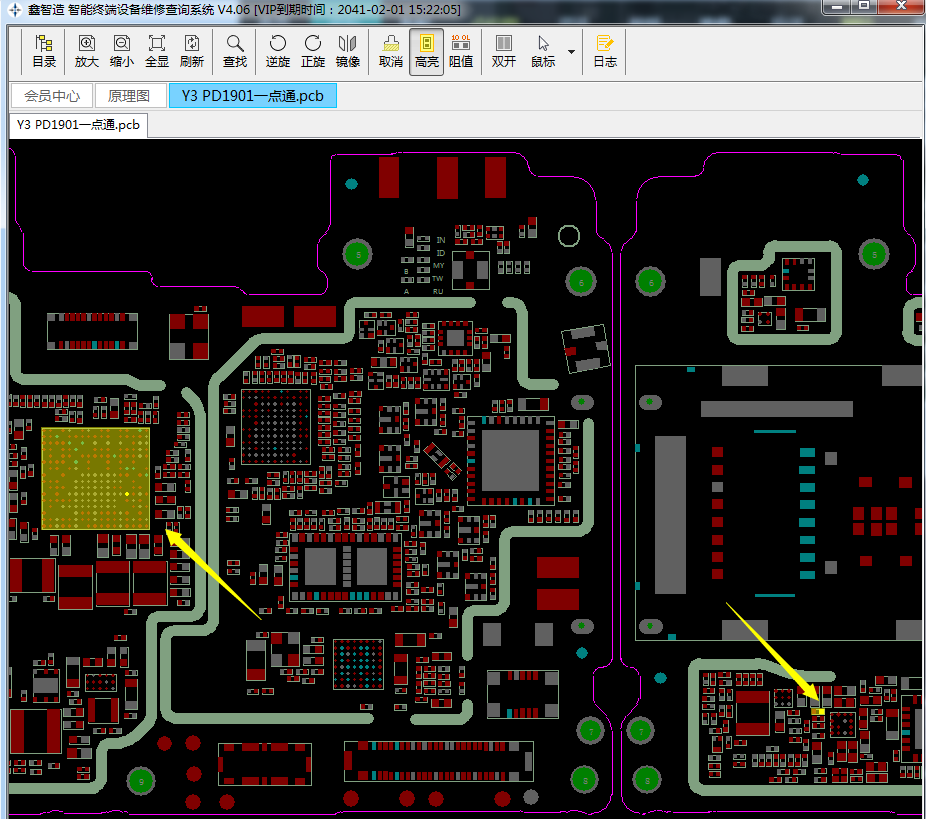Open the 日志 log tool

click(x=605, y=52)
